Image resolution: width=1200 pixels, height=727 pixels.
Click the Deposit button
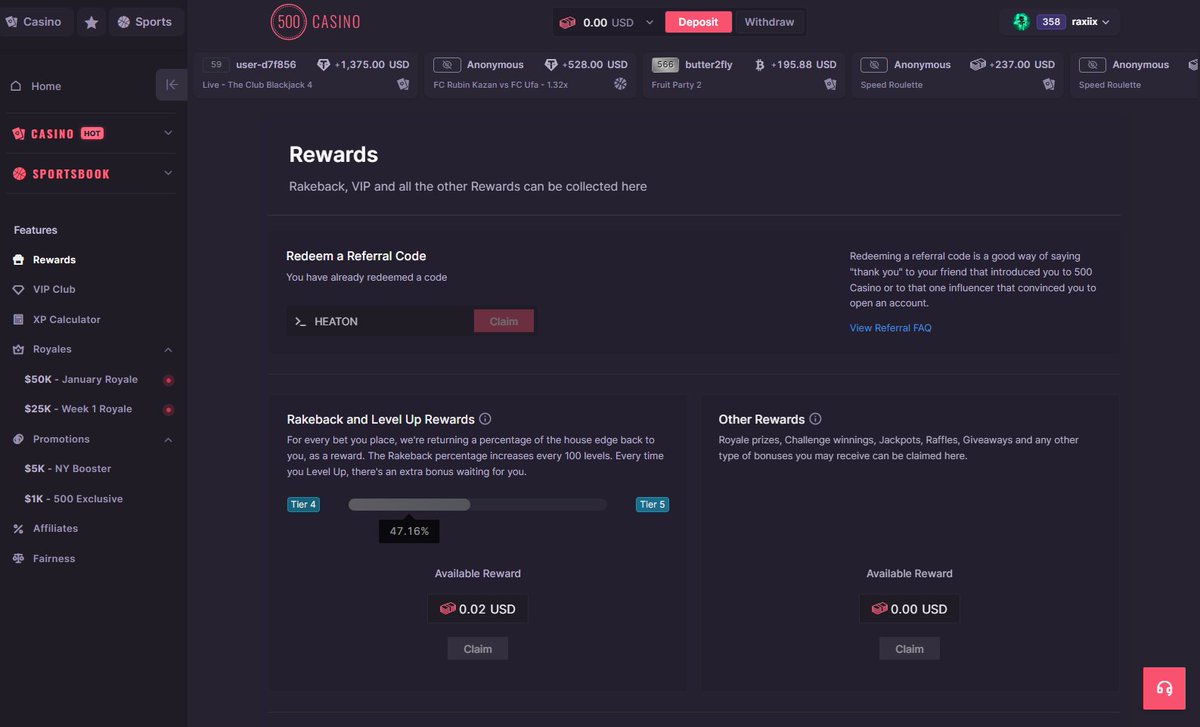pos(698,22)
